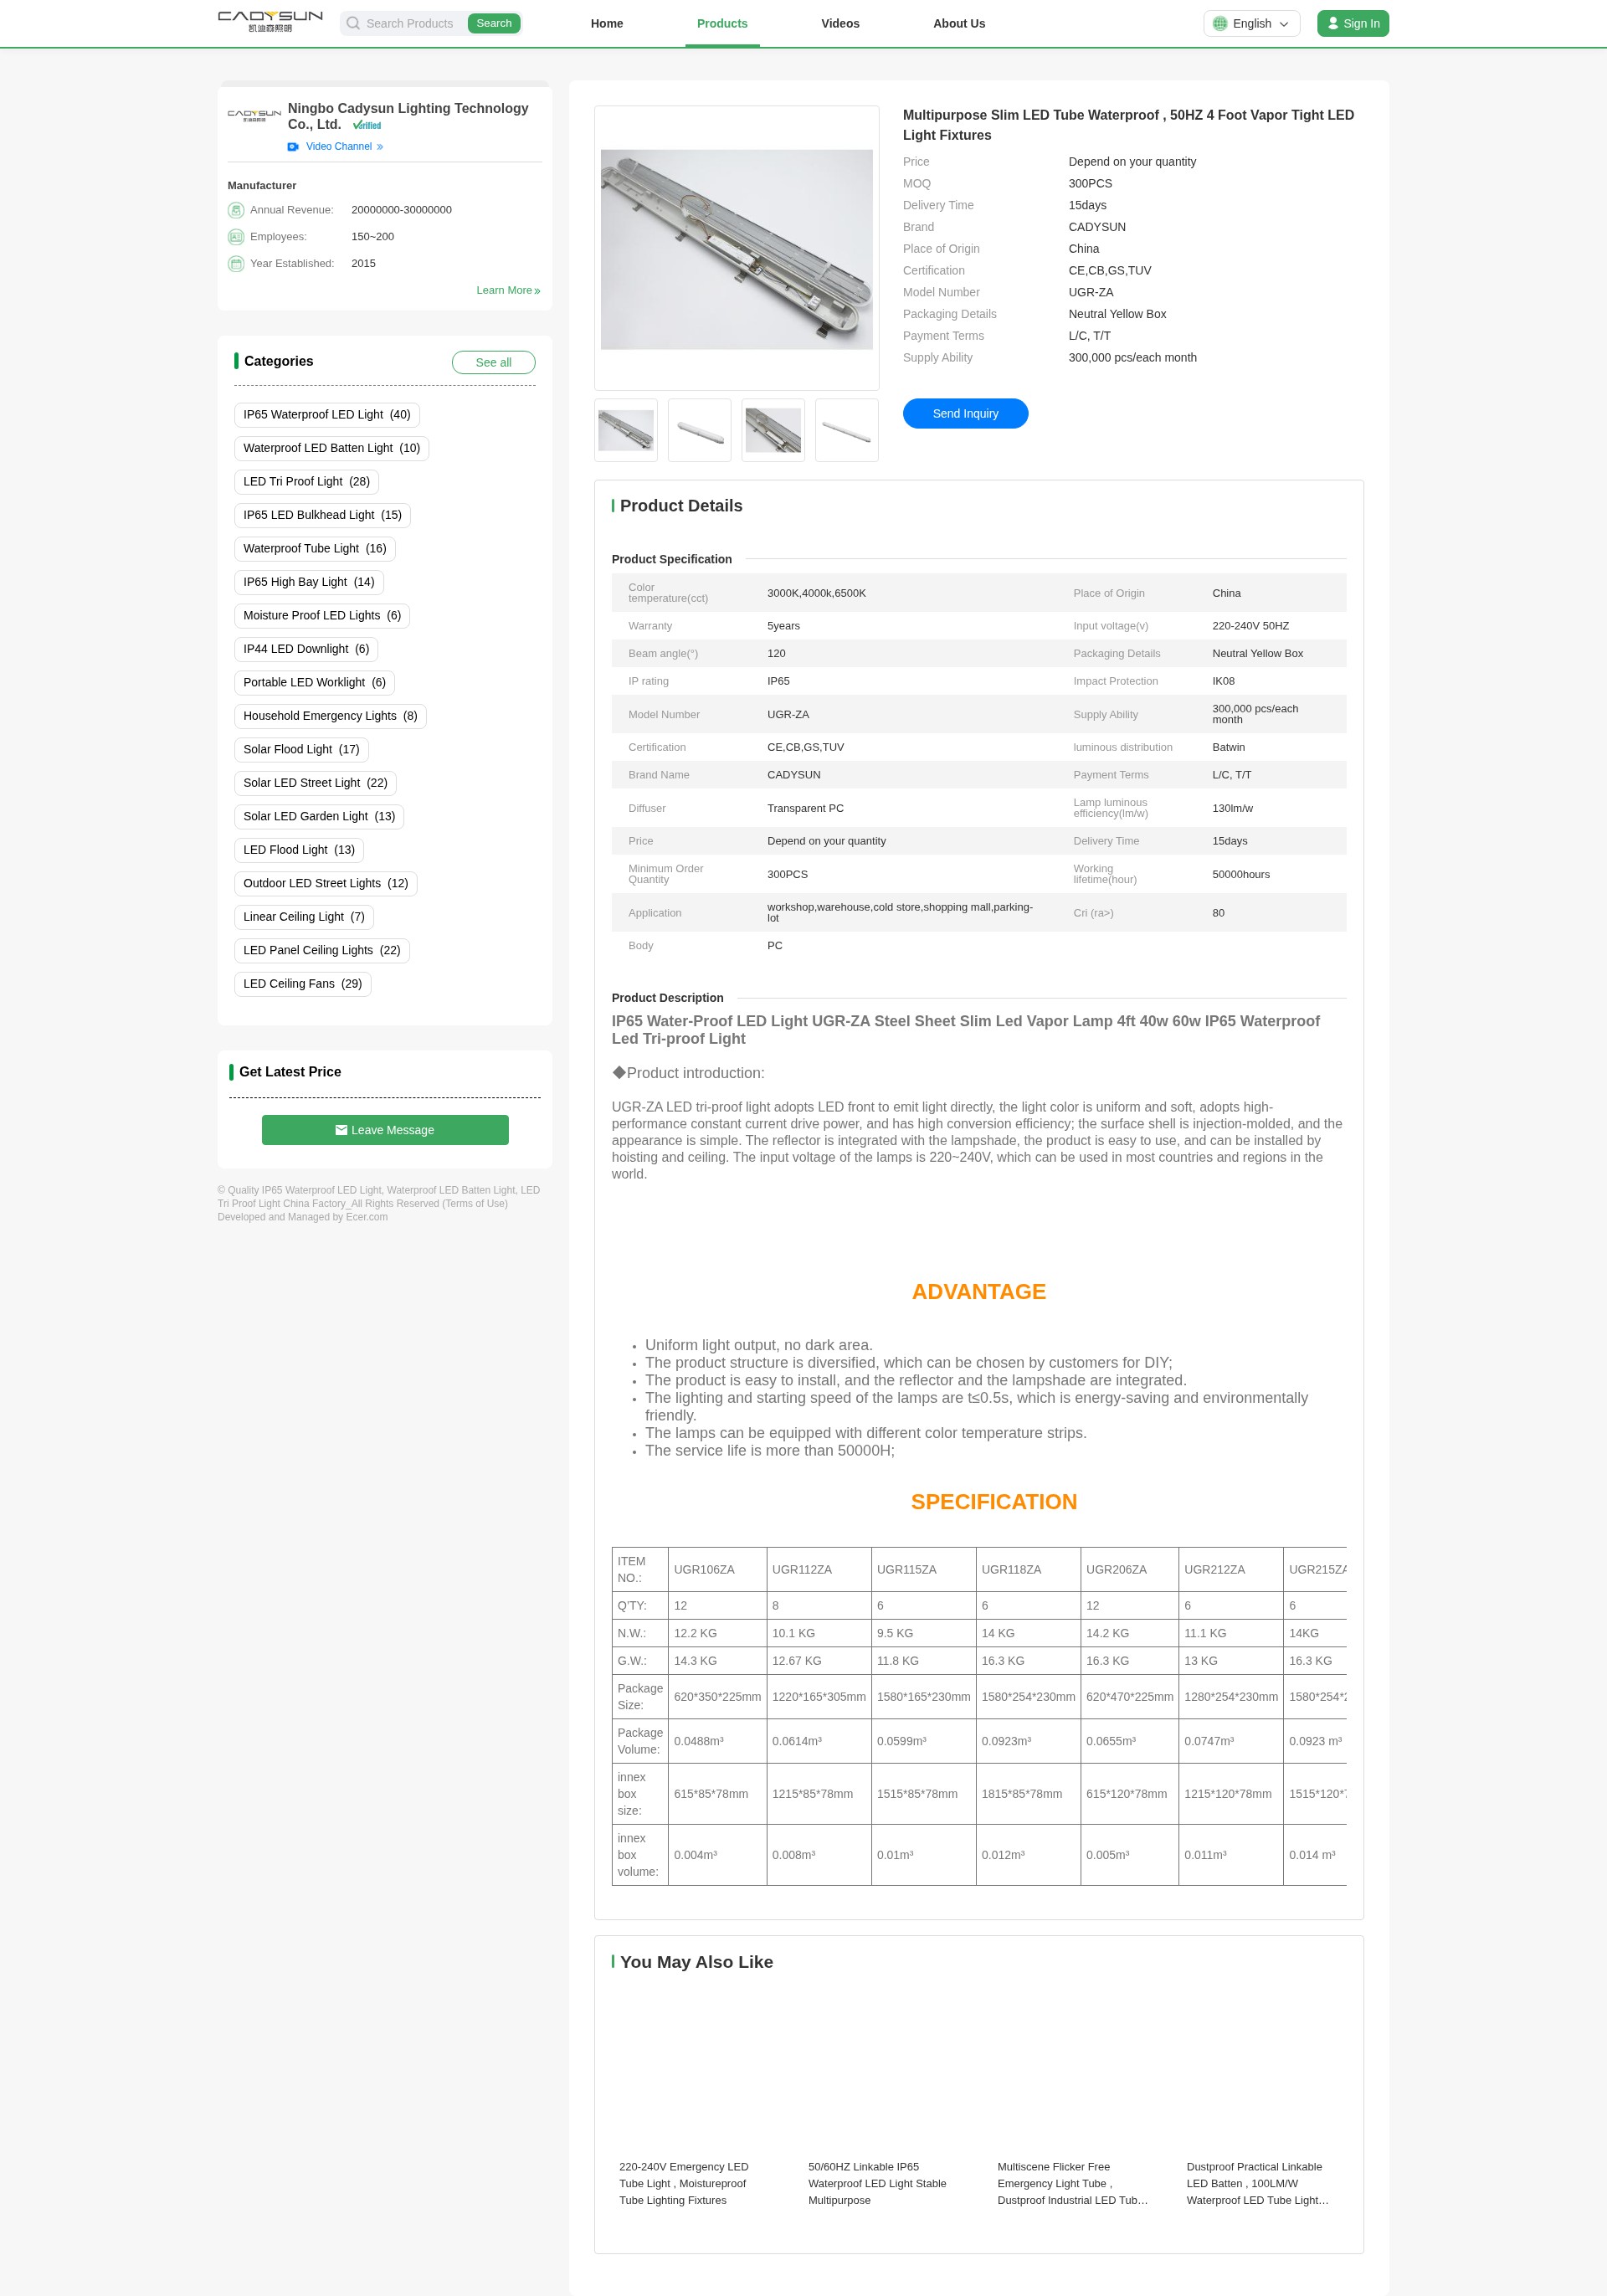Open IP44 LED Downlight category

306,649
